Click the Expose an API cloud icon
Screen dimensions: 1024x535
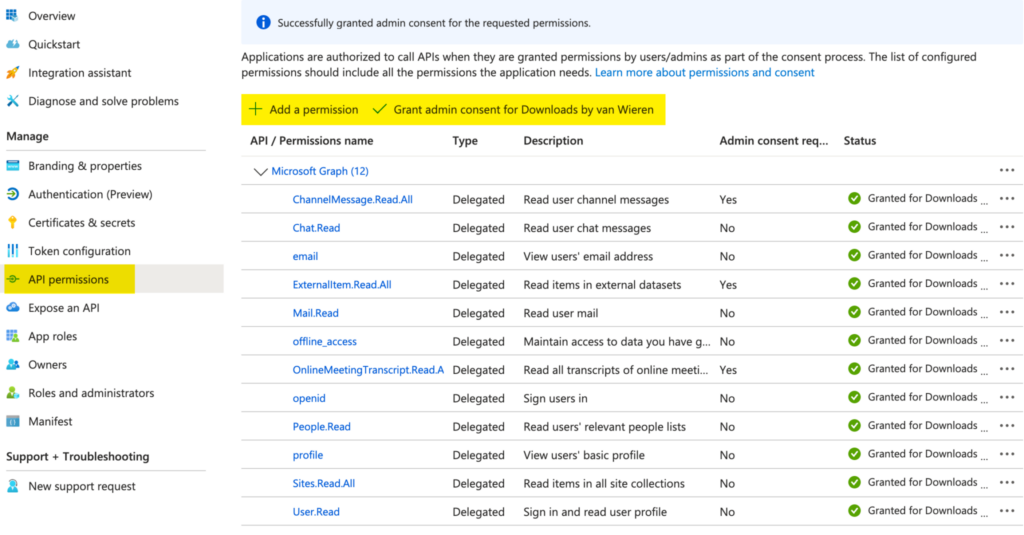[x=12, y=307]
